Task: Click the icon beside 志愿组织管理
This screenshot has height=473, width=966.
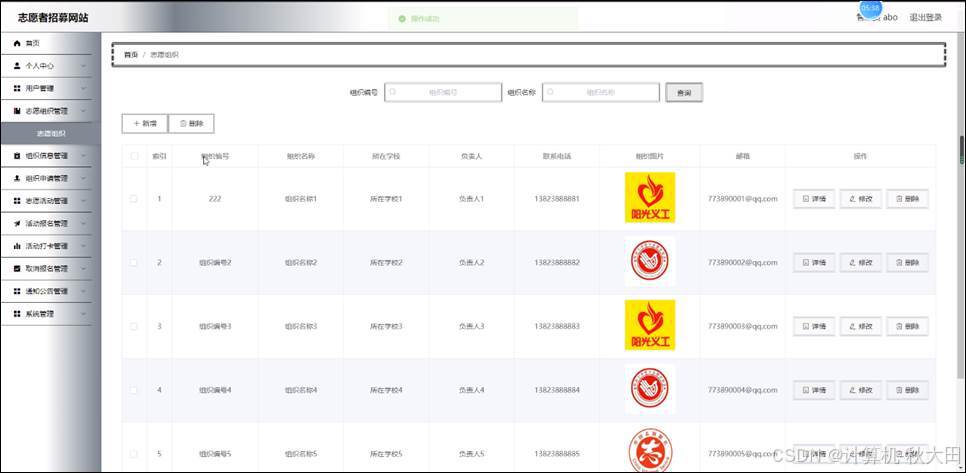Action: [x=17, y=111]
